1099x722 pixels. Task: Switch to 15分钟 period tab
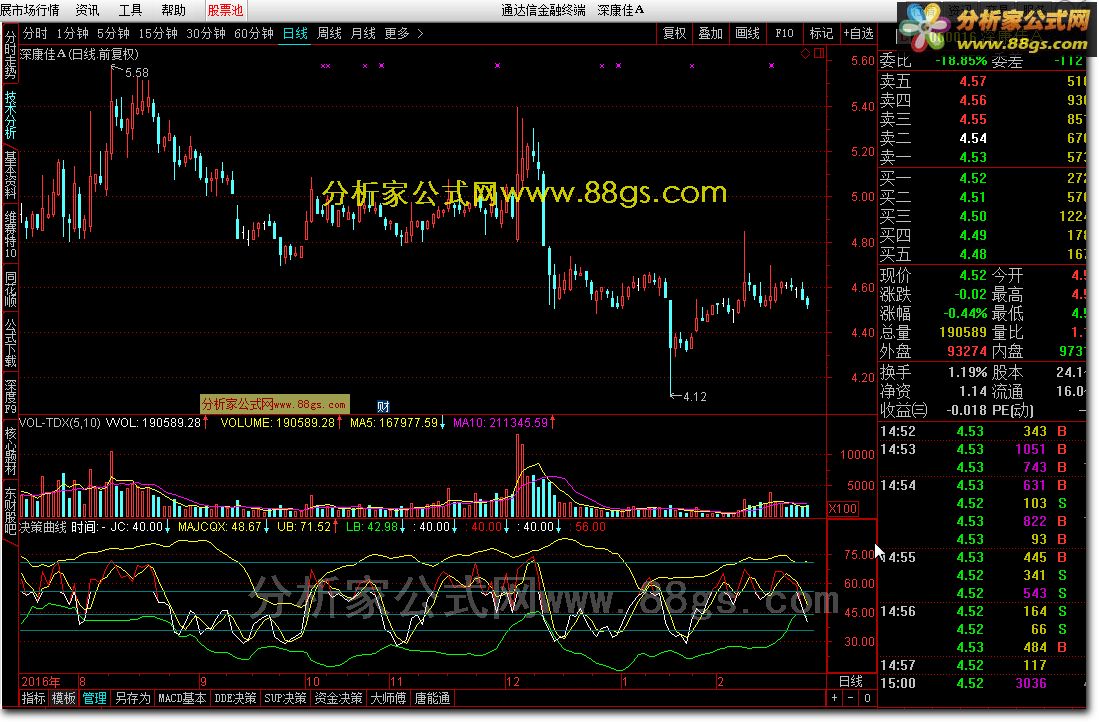(x=158, y=33)
